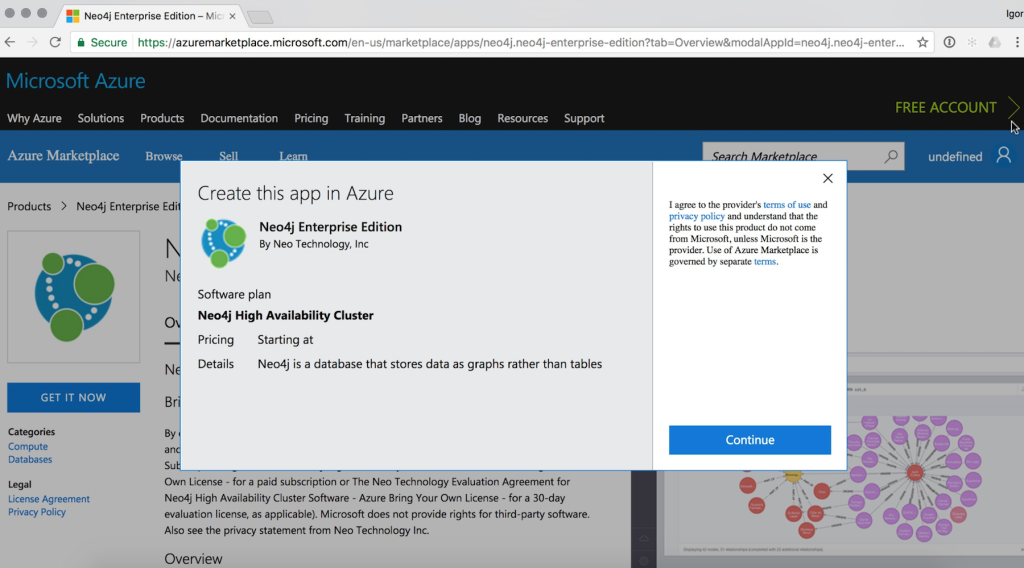This screenshot has width=1024, height=568.
Task: Click the Azure Marketplace heading link
Action: (63, 155)
